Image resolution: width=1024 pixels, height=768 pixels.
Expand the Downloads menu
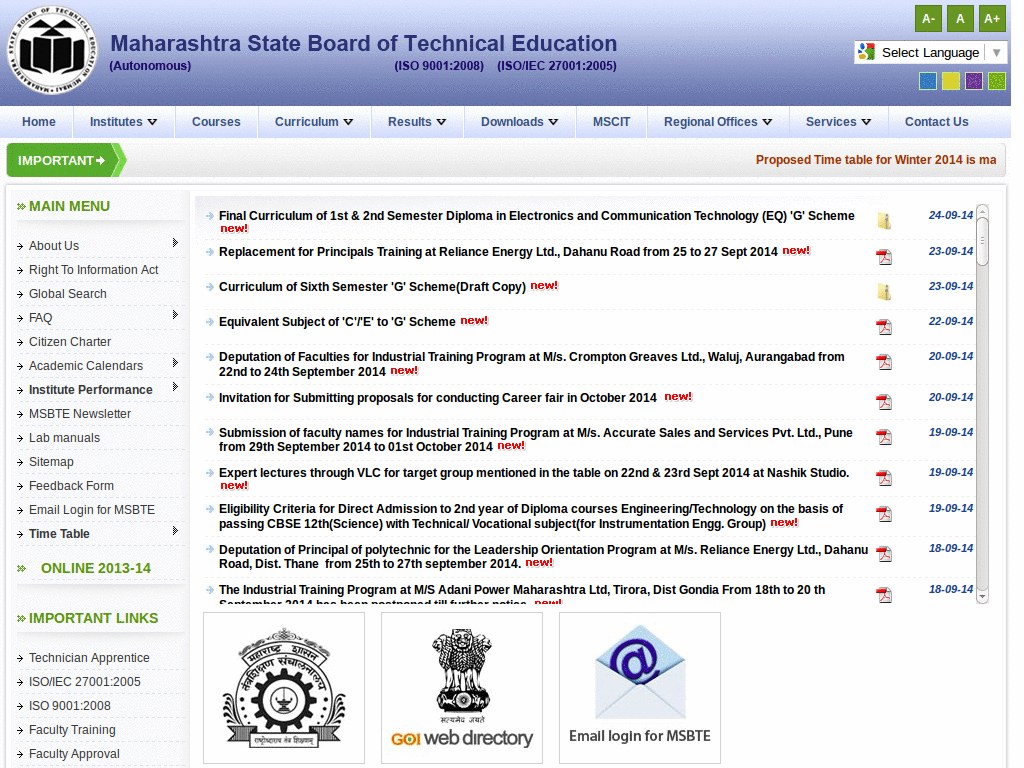tap(520, 122)
